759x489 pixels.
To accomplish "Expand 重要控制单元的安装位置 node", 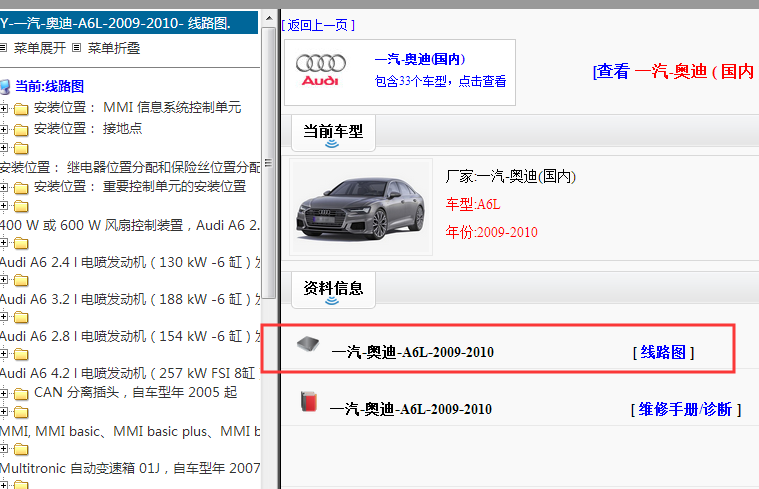I will coord(3,187).
